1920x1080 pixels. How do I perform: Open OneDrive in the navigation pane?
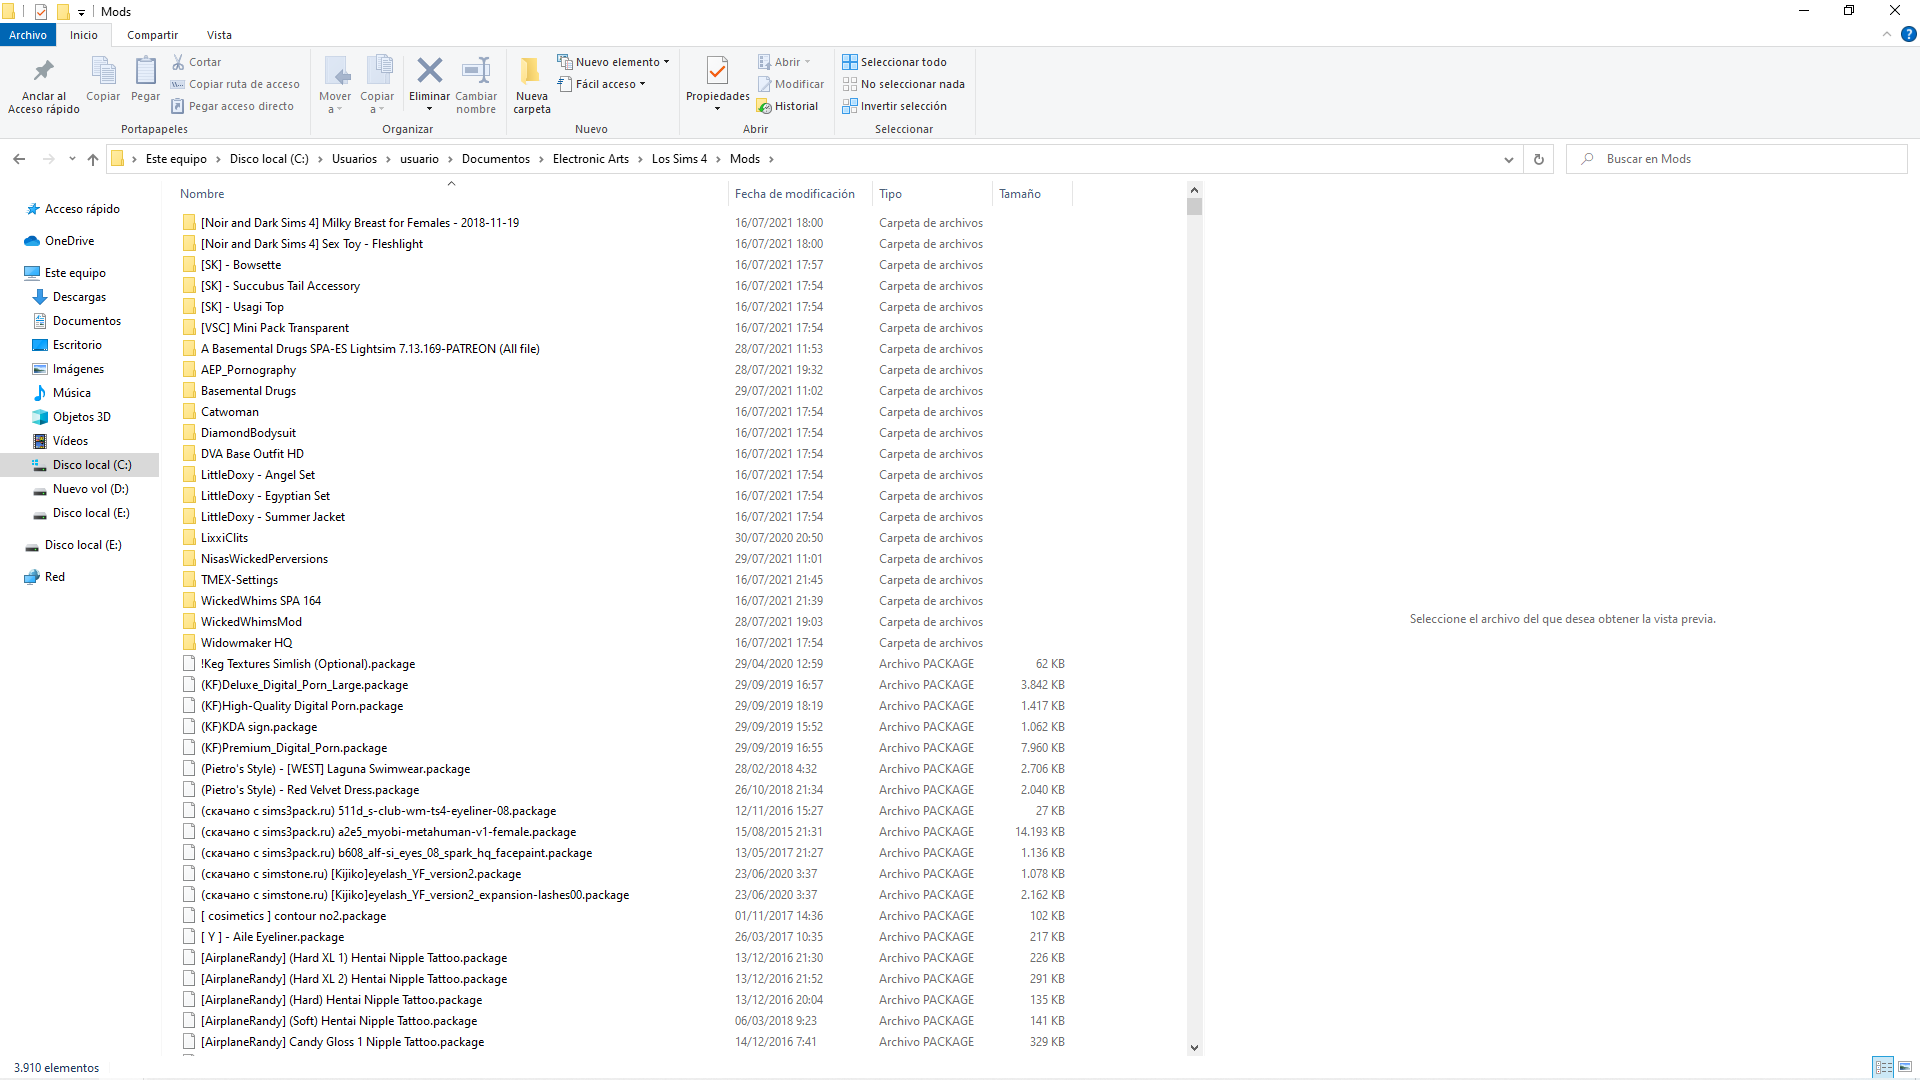(69, 241)
